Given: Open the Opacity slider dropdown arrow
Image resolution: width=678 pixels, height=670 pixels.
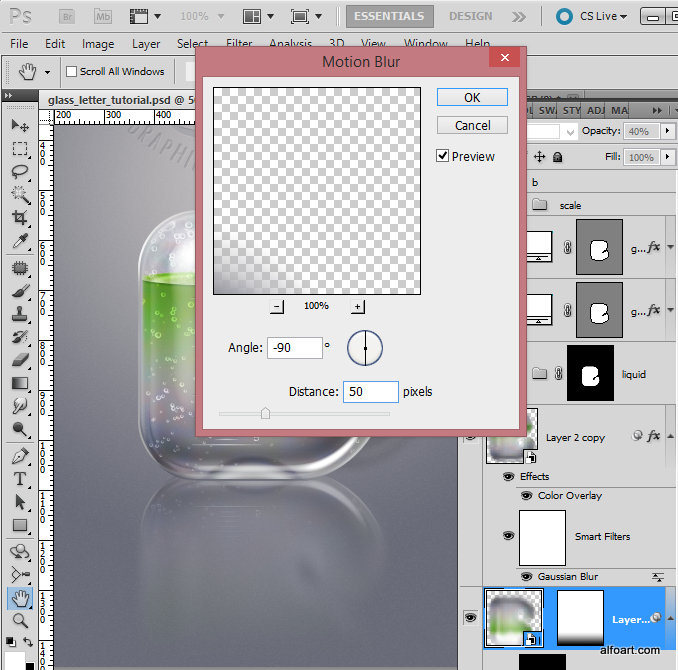Looking at the screenshot, I should click(667, 131).
